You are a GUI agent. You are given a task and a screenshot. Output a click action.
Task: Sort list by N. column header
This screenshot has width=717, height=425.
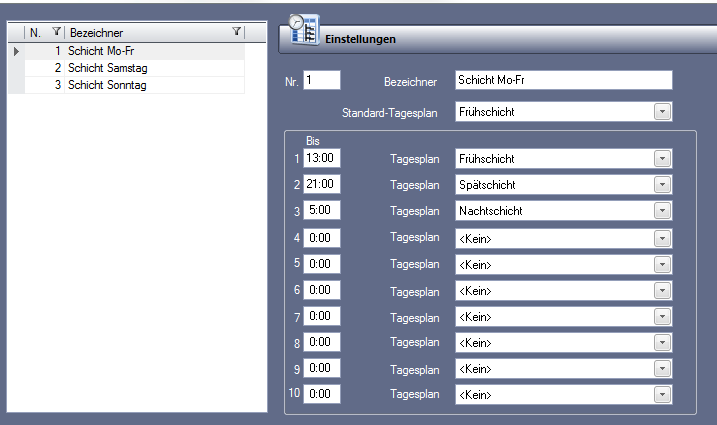37,33
